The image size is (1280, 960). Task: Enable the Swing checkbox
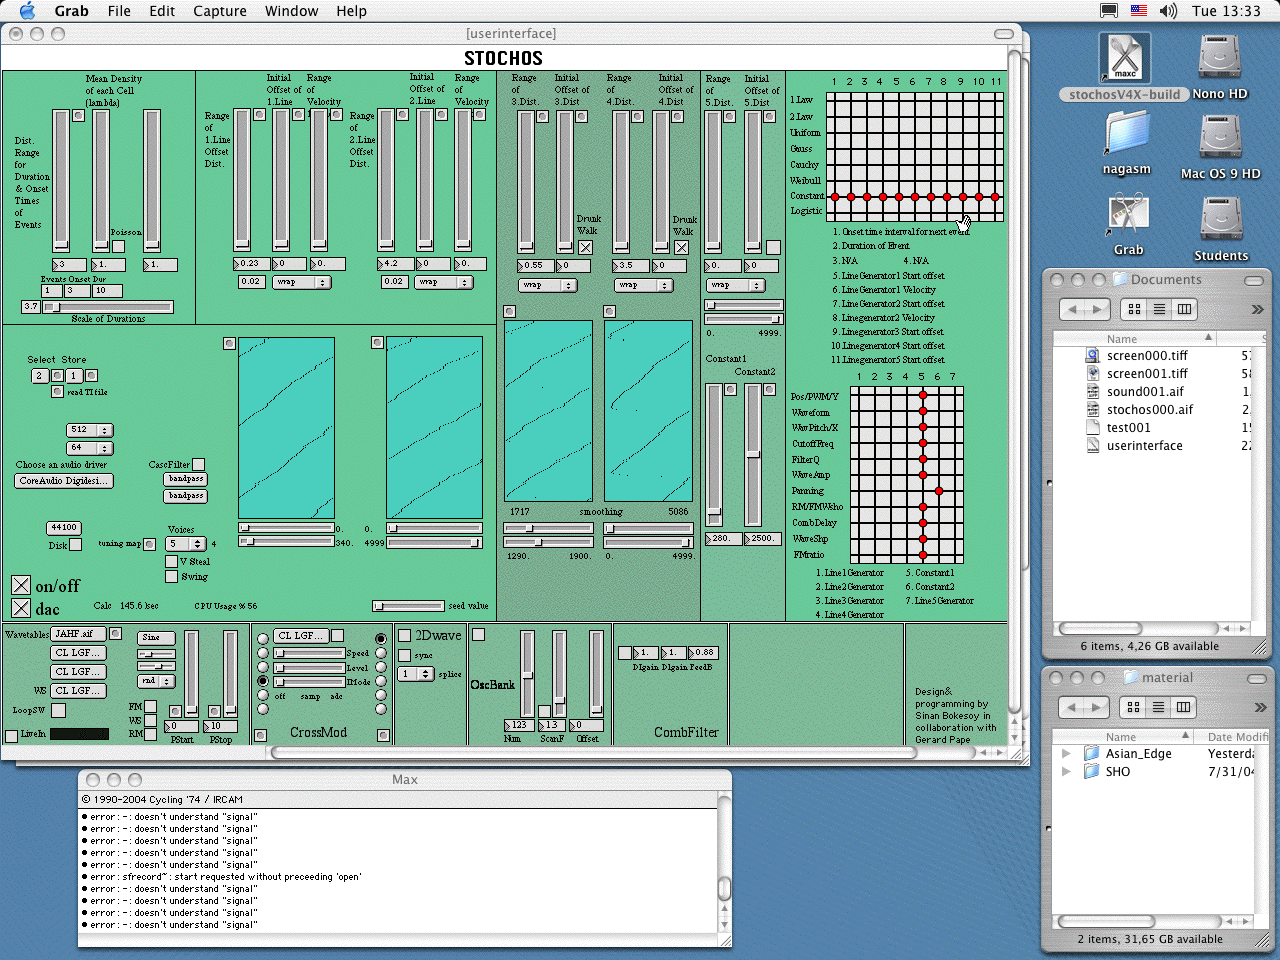(x=172, y=576)
